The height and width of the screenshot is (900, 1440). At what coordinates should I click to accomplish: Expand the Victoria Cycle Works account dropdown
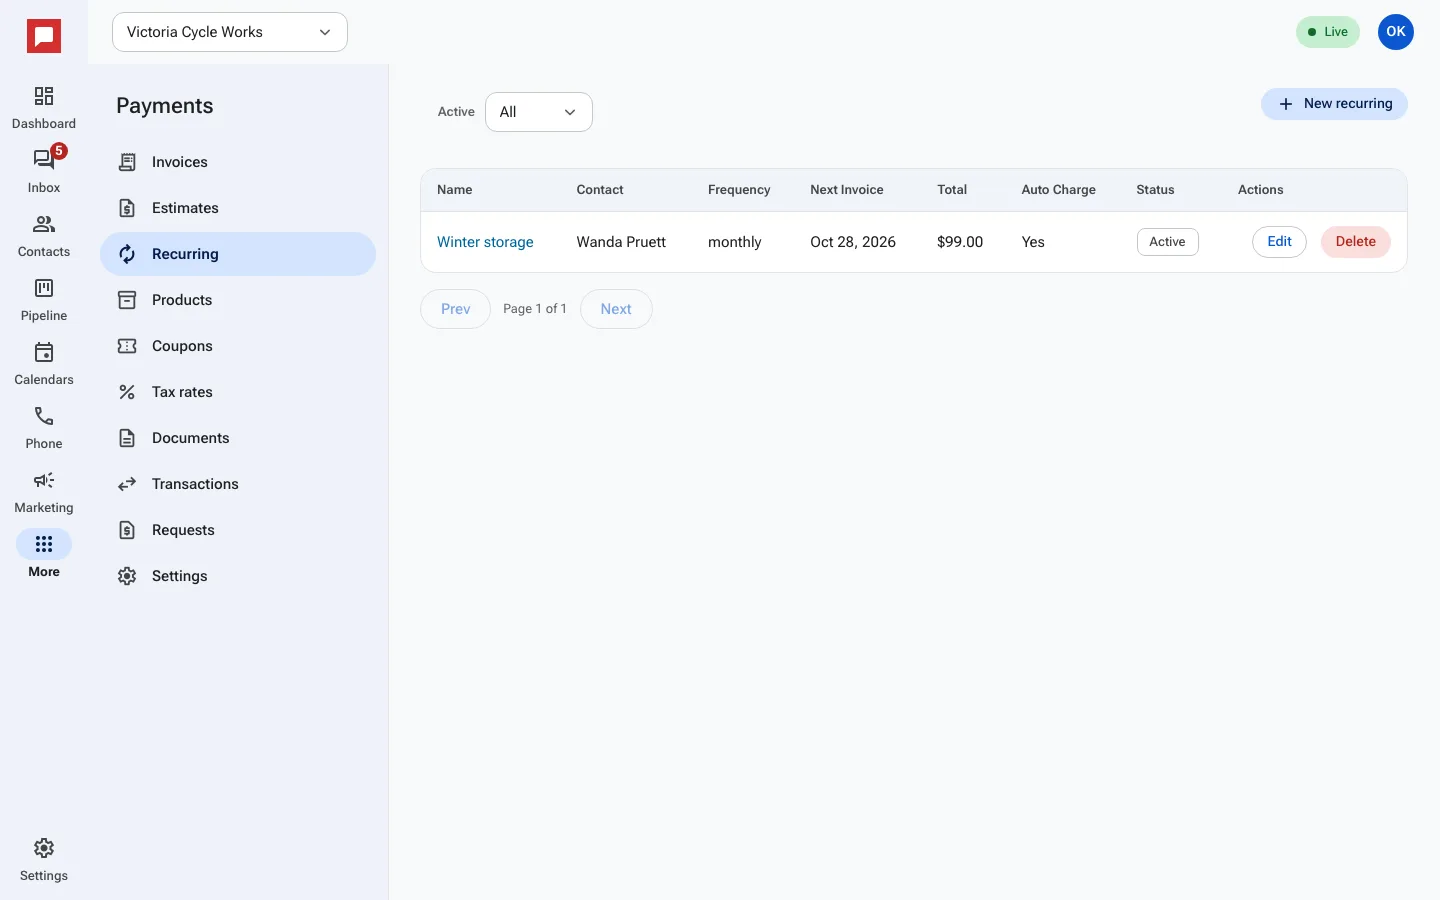pyautogui.click(x=230, y=32)
